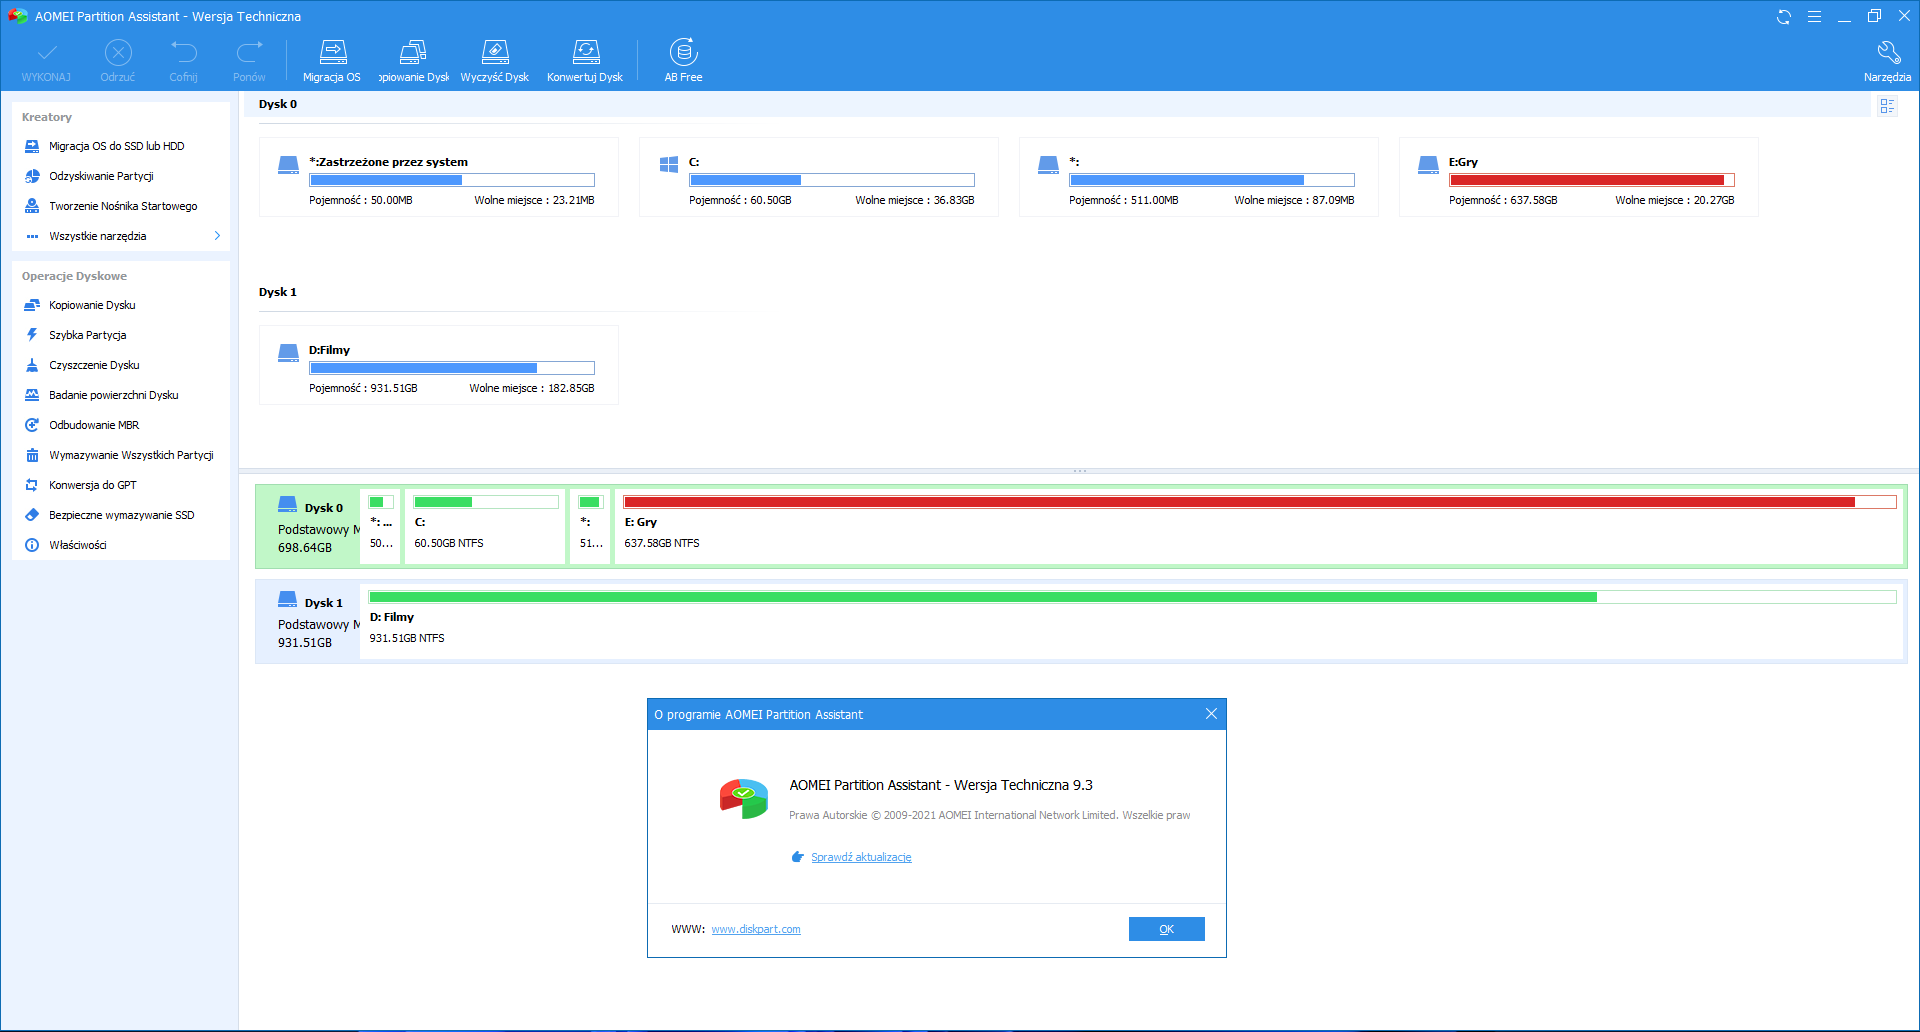Click the pane splitter handle dots

(1080, 470)
